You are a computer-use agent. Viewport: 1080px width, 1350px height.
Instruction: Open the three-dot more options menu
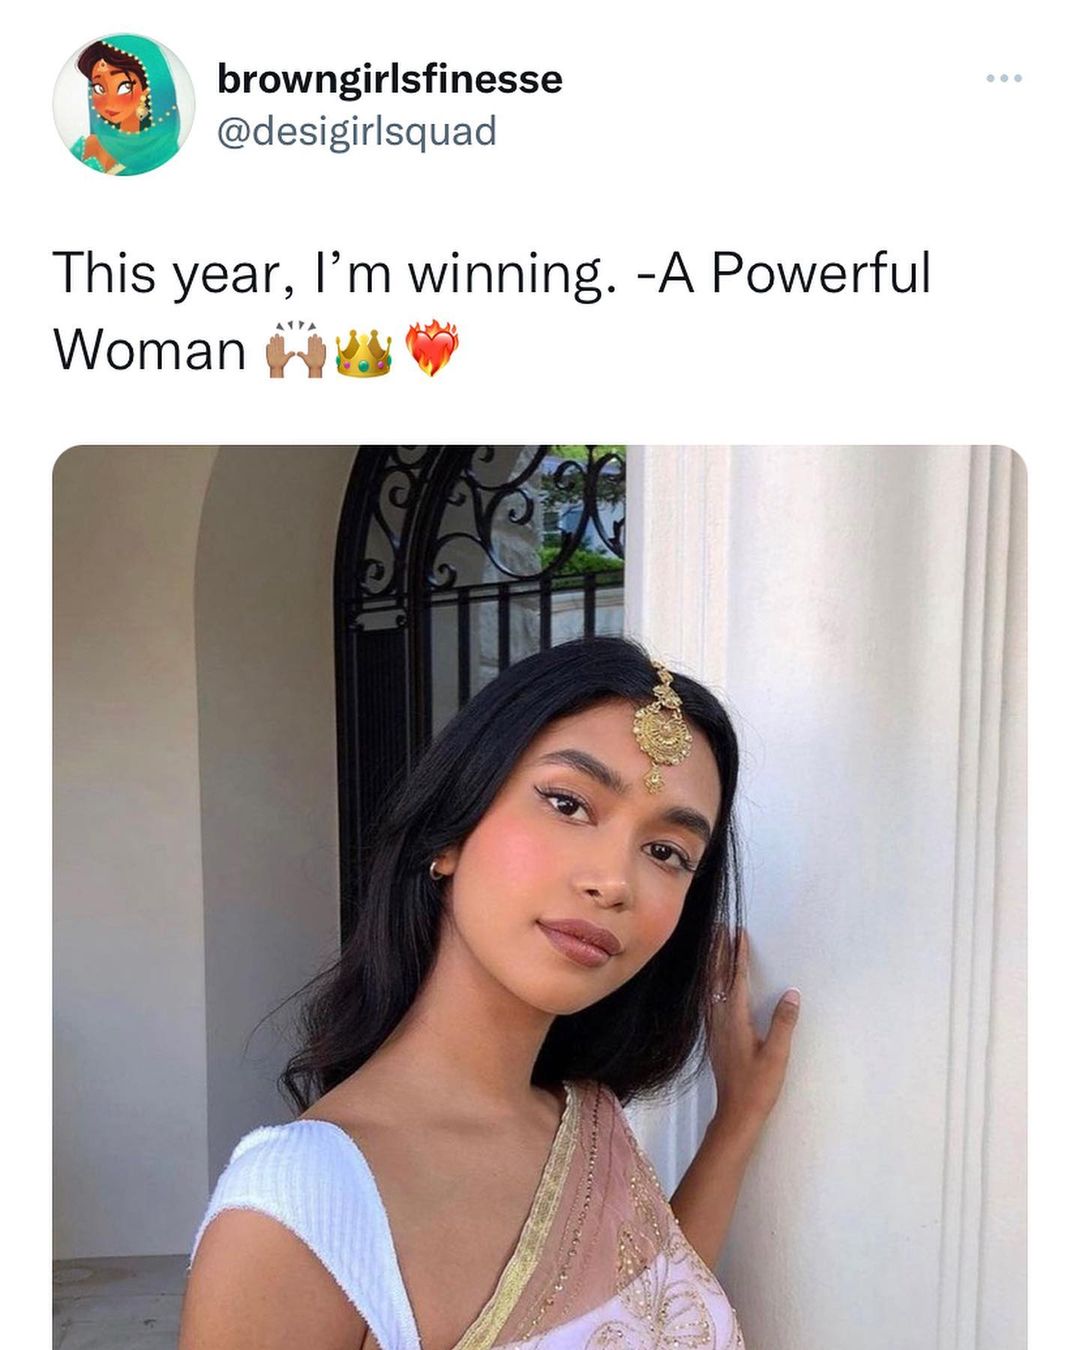click(x=1003, y=78)
